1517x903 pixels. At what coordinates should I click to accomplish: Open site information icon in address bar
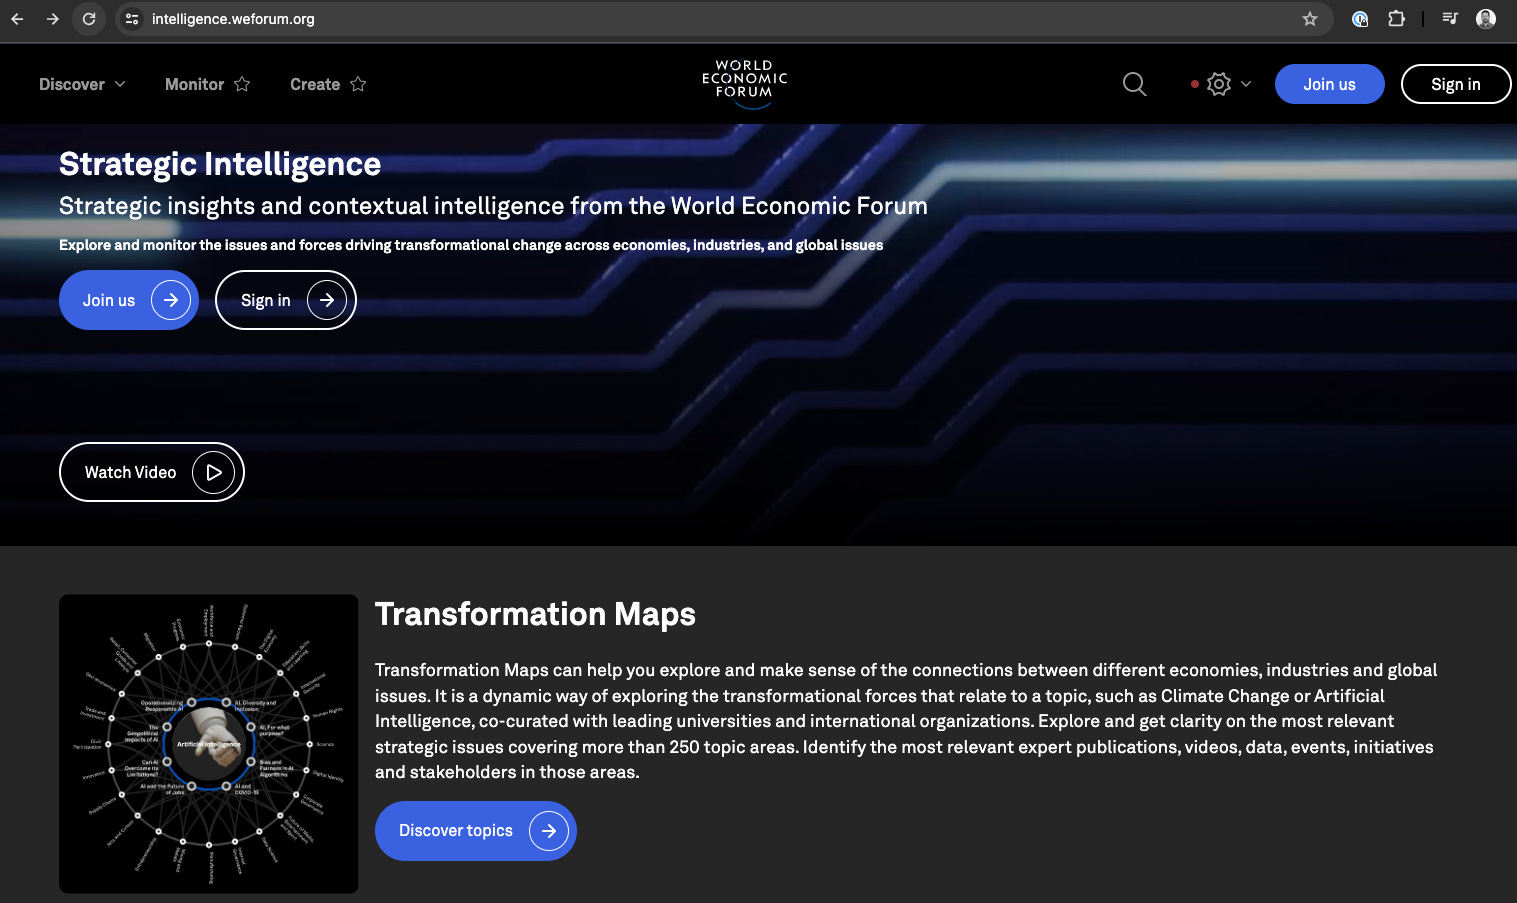click(x=132, y=19)
